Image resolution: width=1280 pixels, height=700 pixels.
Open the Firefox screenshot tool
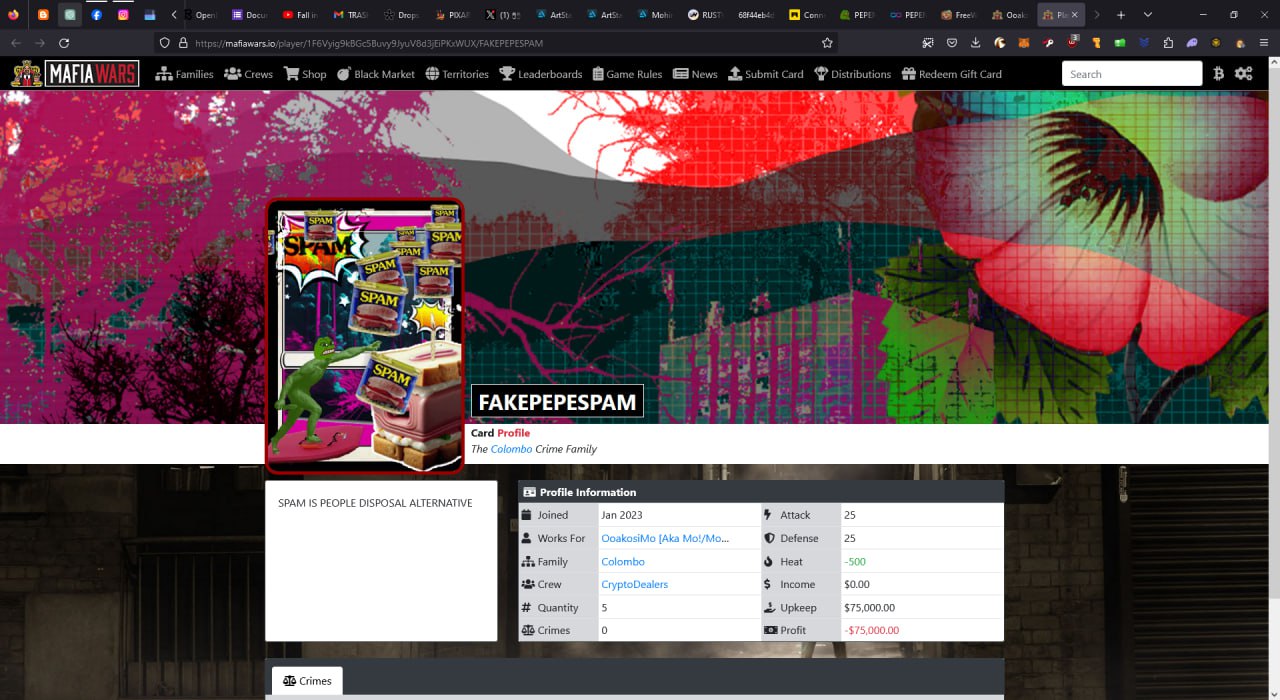(928, 43)
